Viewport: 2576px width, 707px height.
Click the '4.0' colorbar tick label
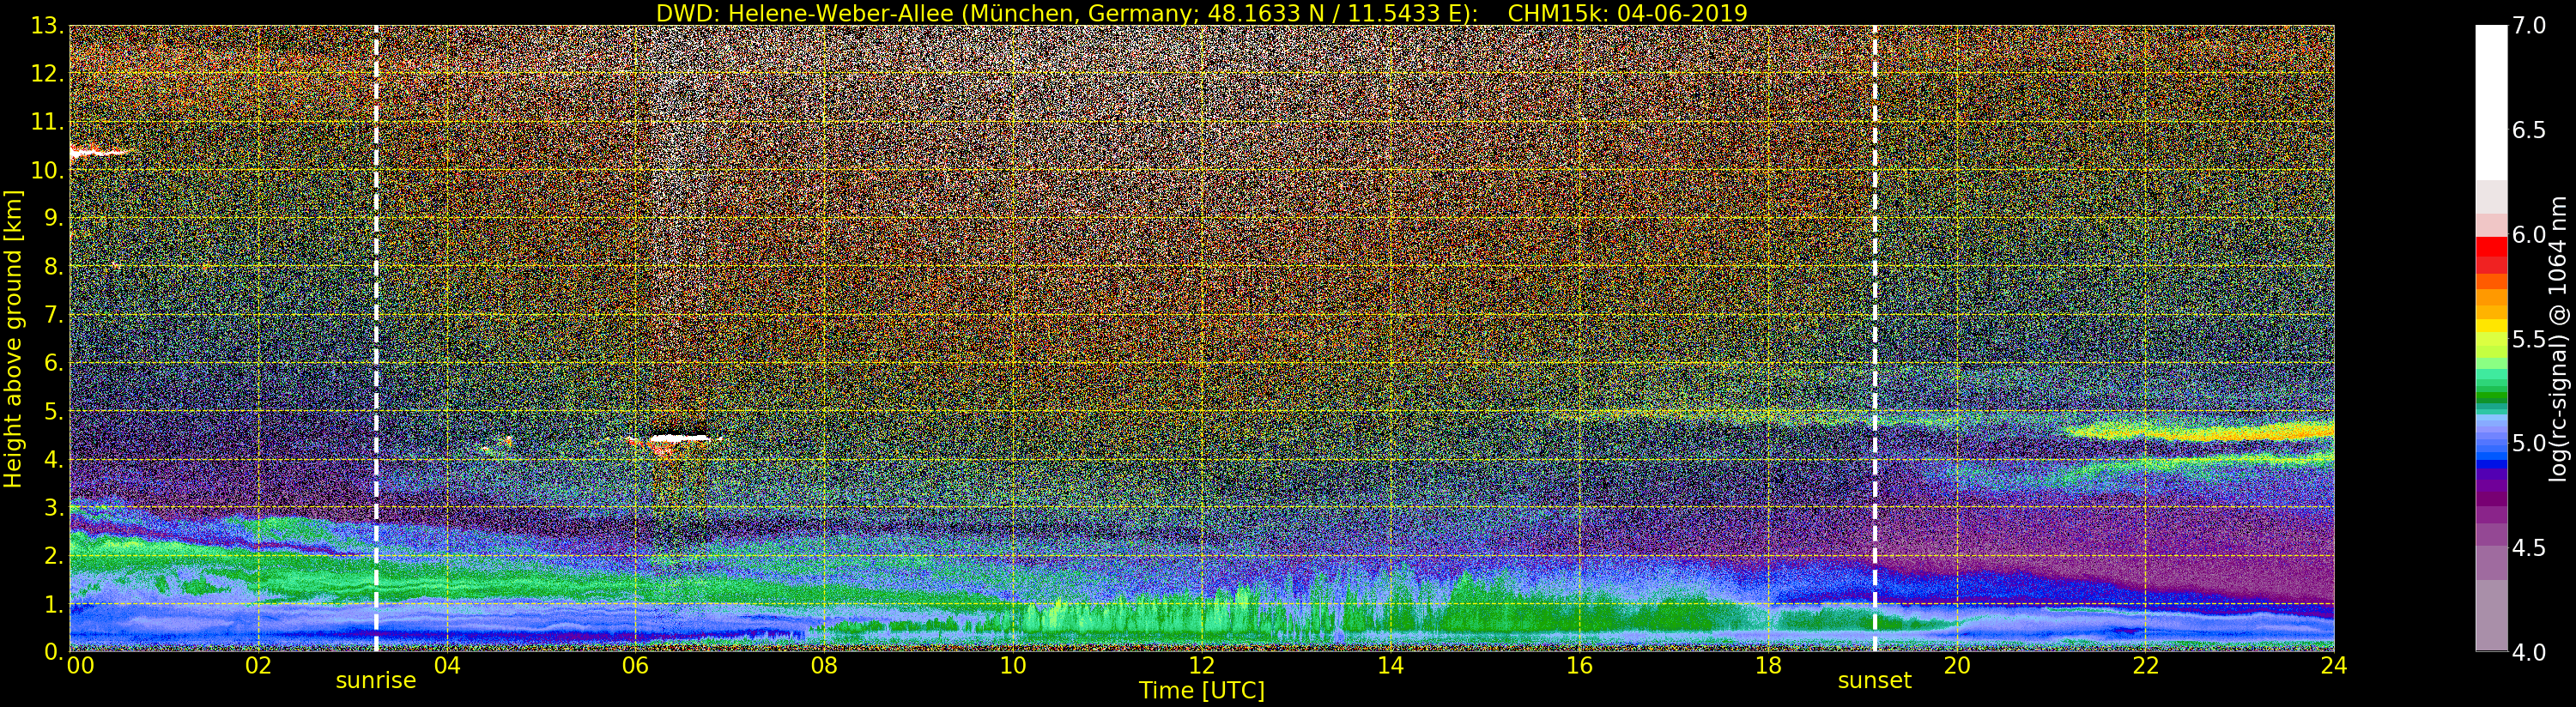pos(2529,652)
